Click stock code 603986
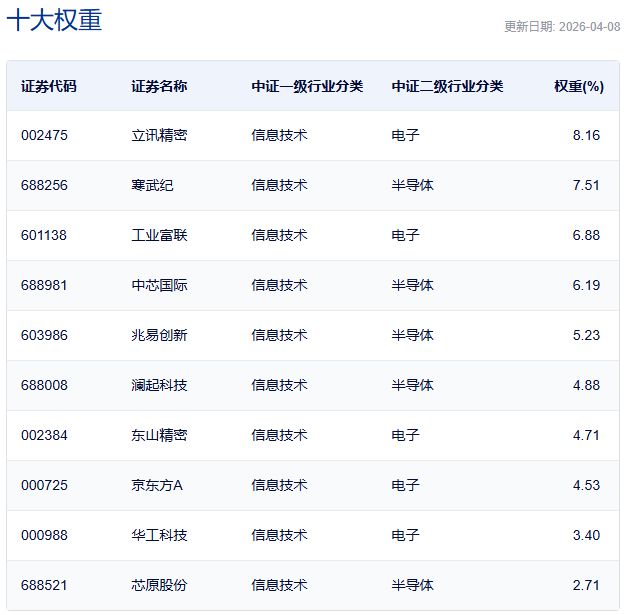Screen dimensions: 626x615 point(44,335)
